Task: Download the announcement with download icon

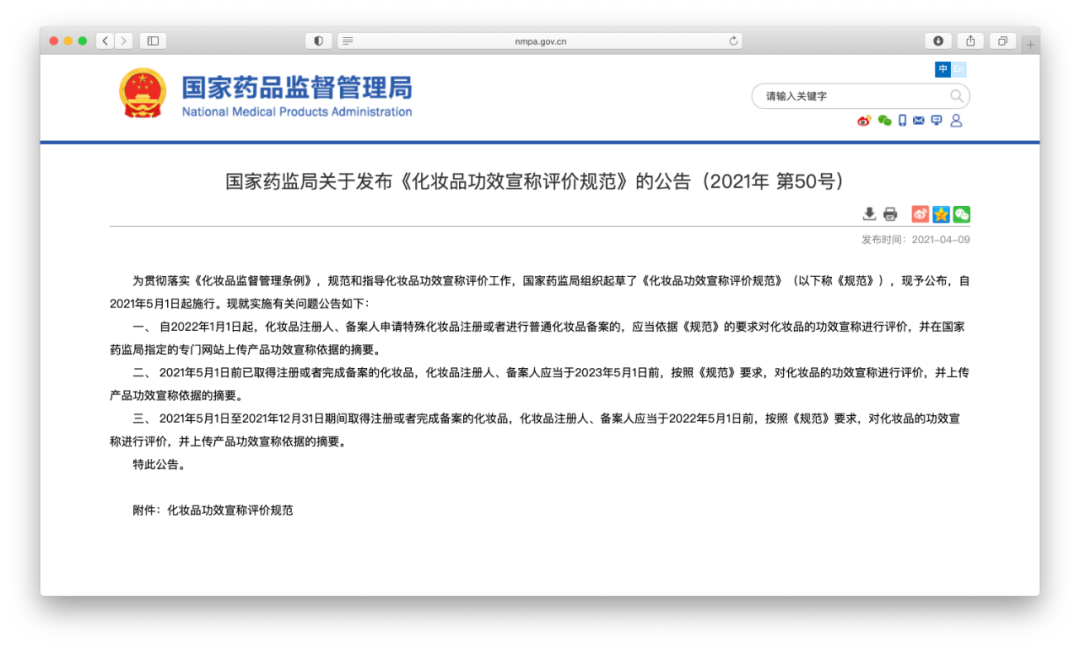Action: [869, 214]
